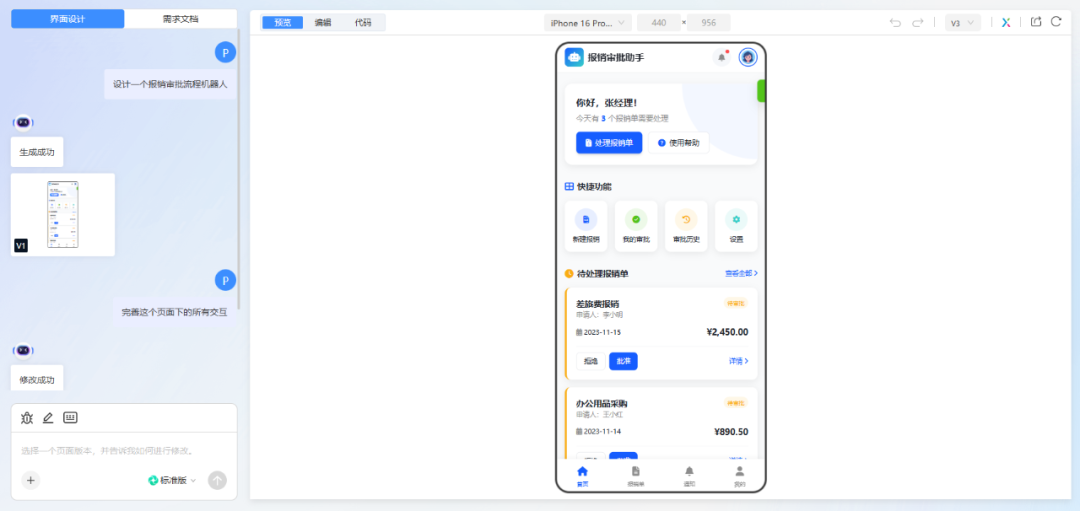Select the 界面设计 tab

coord(68,19)
